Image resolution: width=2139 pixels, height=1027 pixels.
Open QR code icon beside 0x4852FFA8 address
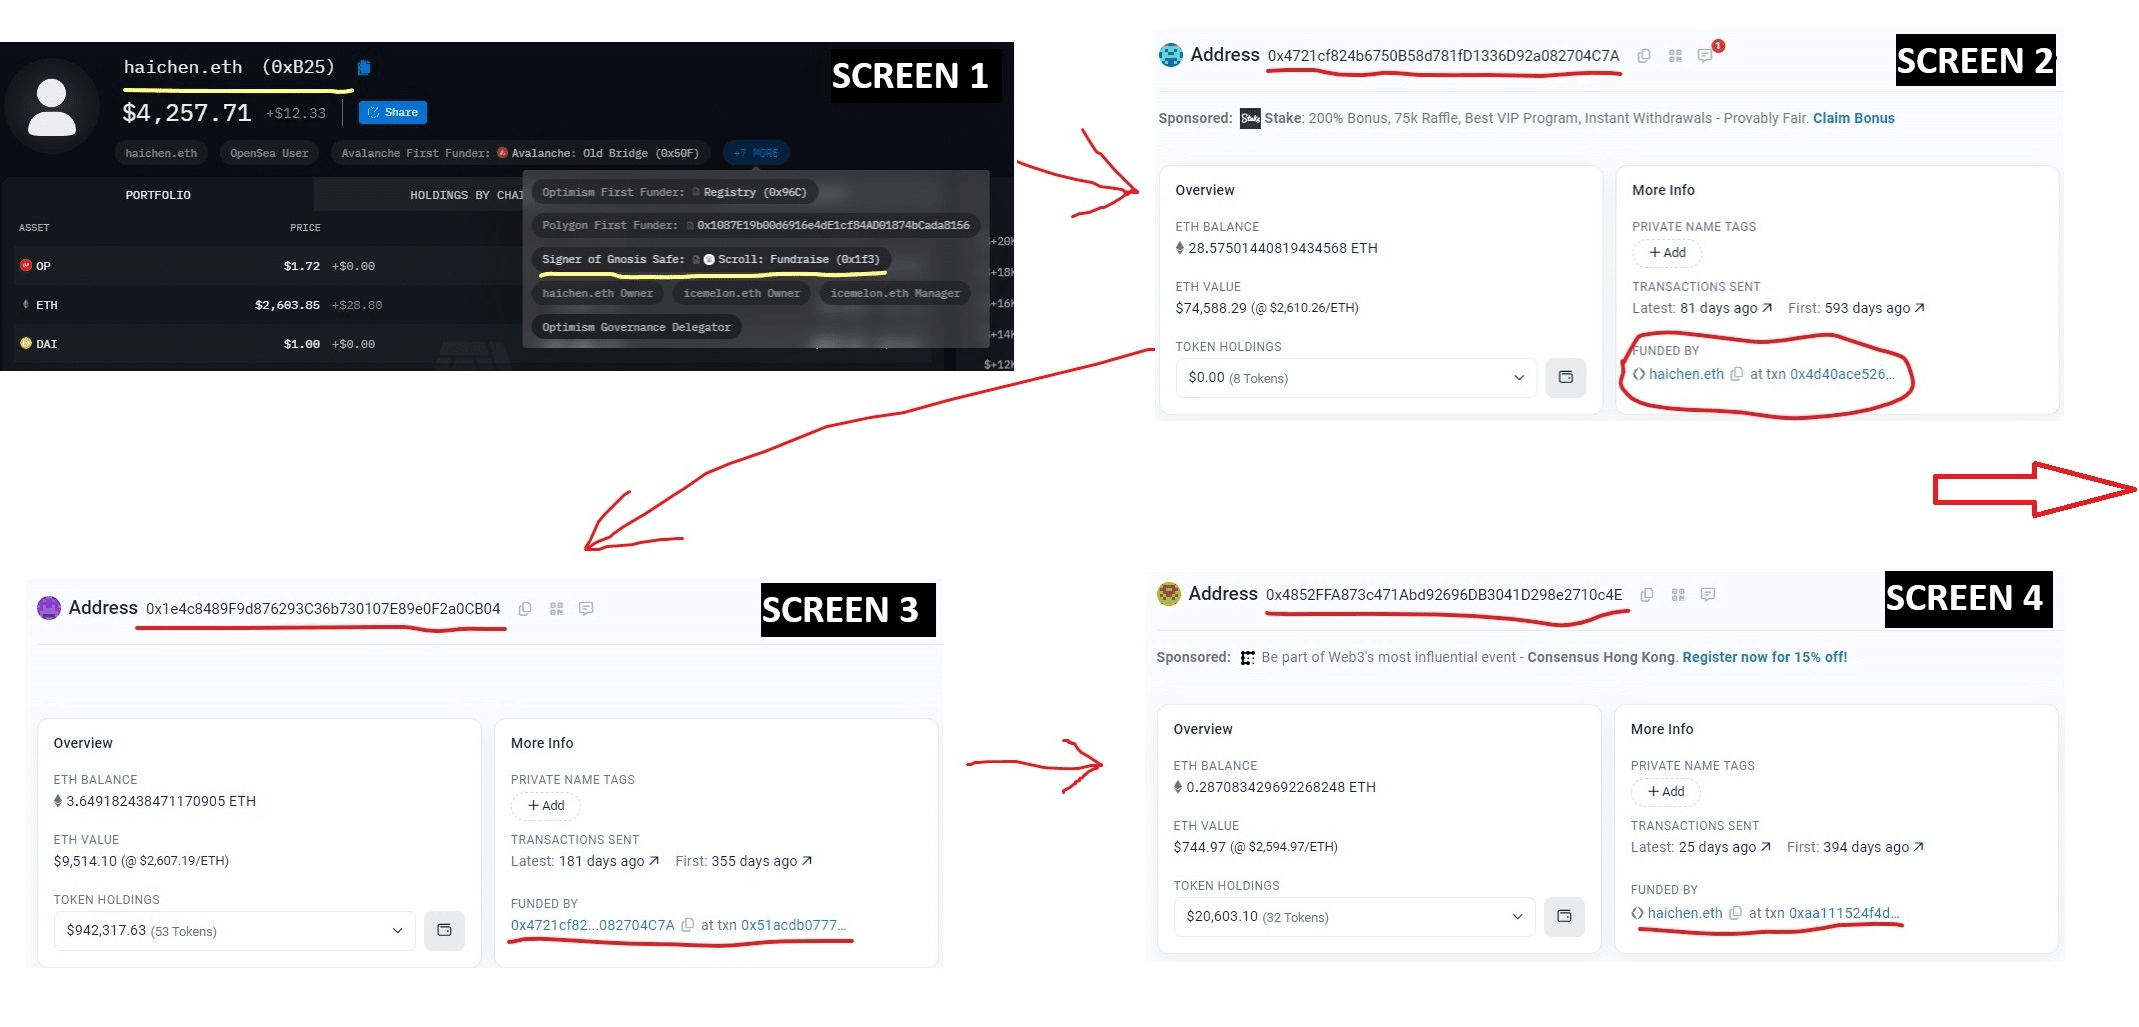1678,595
